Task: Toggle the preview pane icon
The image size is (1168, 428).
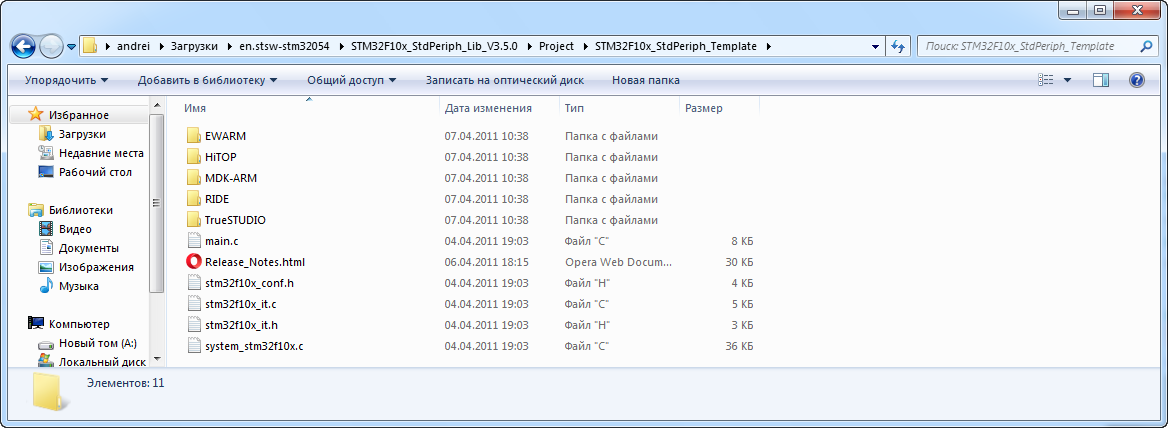Action: click(1101, 80)
